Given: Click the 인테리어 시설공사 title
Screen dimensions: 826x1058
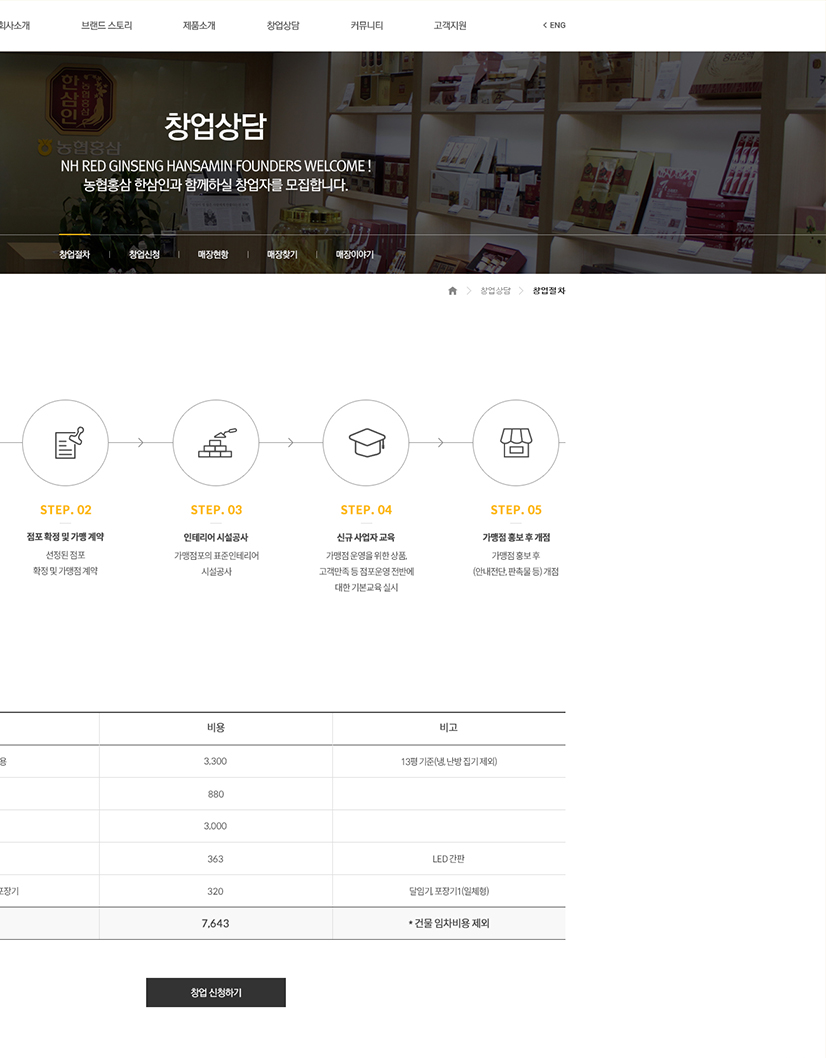Looking at the screenshot, I should point(216,538).
